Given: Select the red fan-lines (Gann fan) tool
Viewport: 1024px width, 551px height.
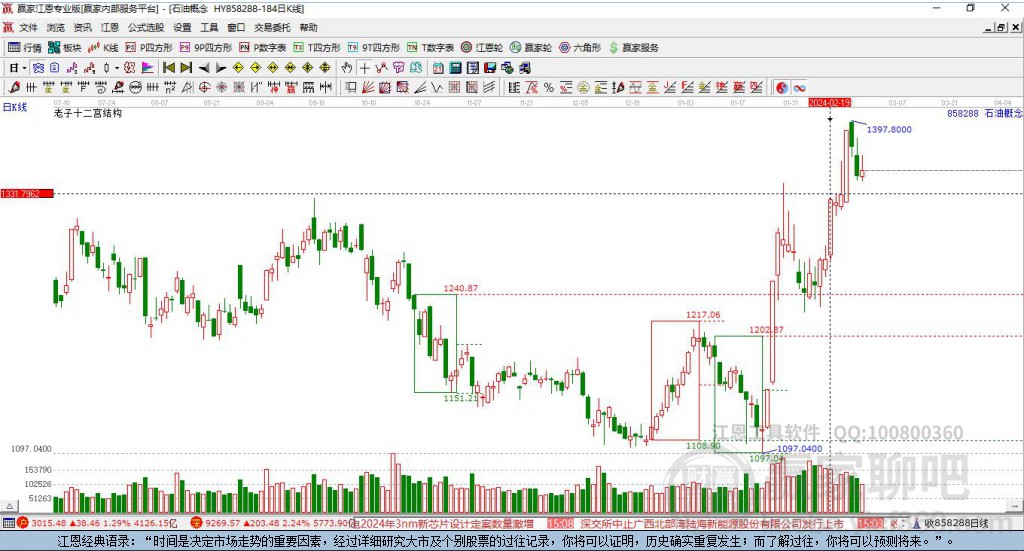Looking at the screenshot, I should point(368,87).
